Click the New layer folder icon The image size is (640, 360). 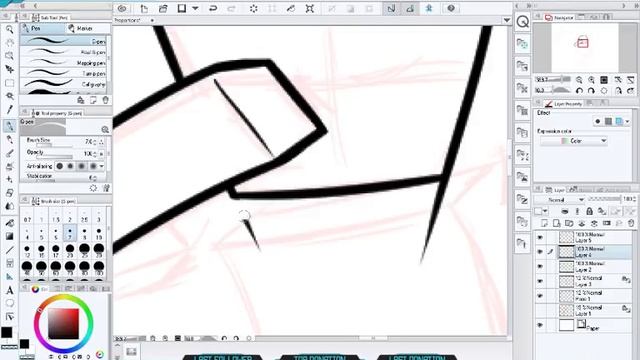coord(569,223)
